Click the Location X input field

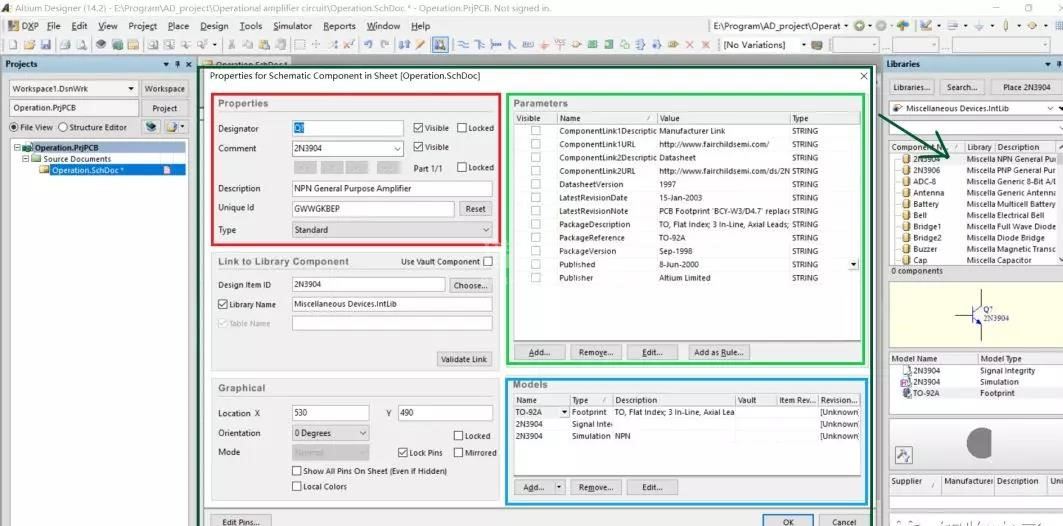tap(330, 413)
